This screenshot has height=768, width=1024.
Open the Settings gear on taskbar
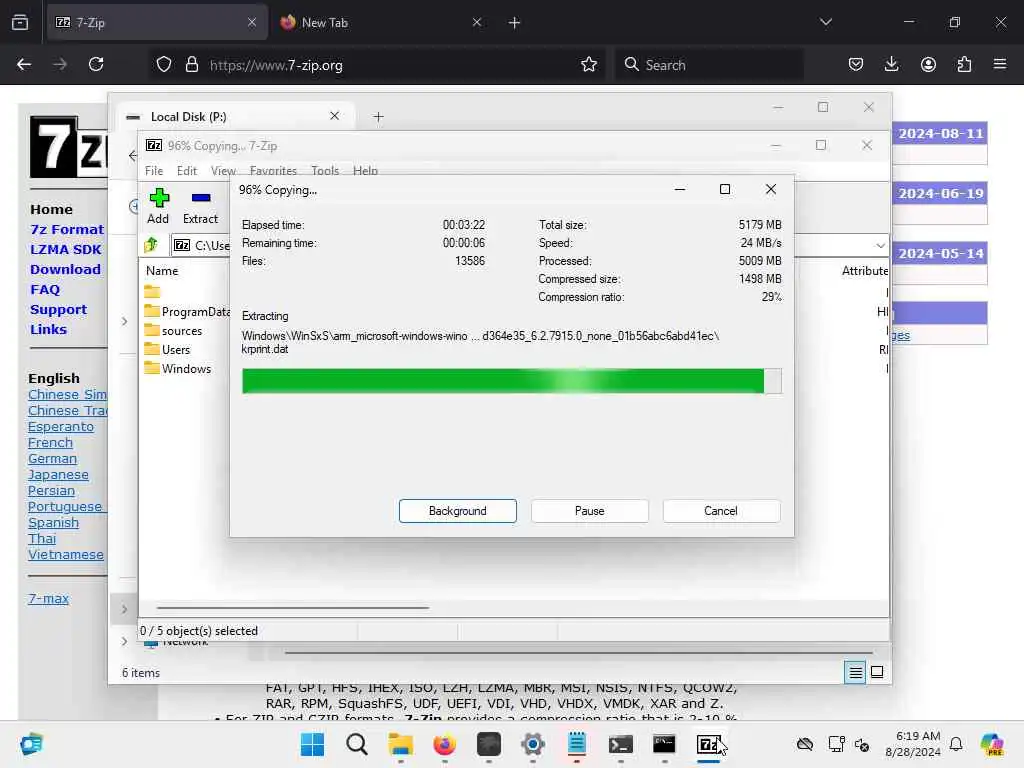pos(532,744)
